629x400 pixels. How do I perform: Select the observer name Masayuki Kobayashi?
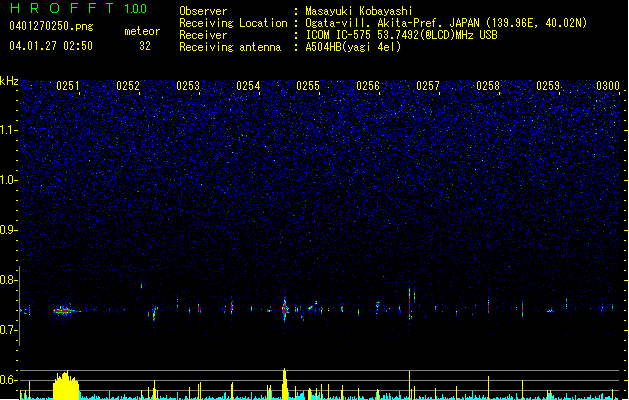click(x=359, y=11)
